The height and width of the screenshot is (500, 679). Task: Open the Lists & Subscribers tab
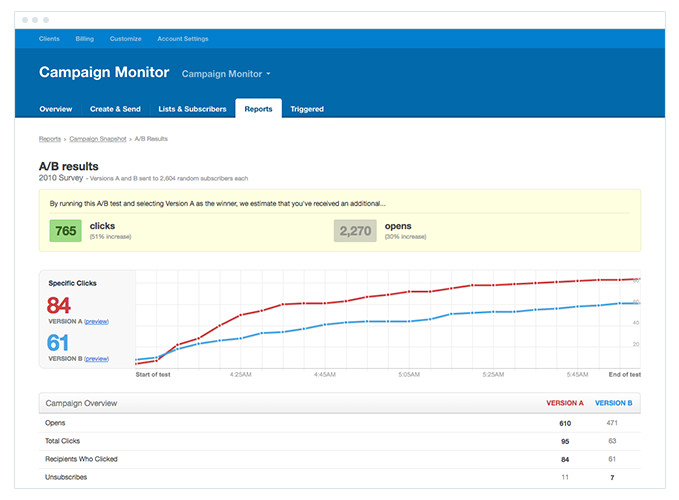(192, 109)
